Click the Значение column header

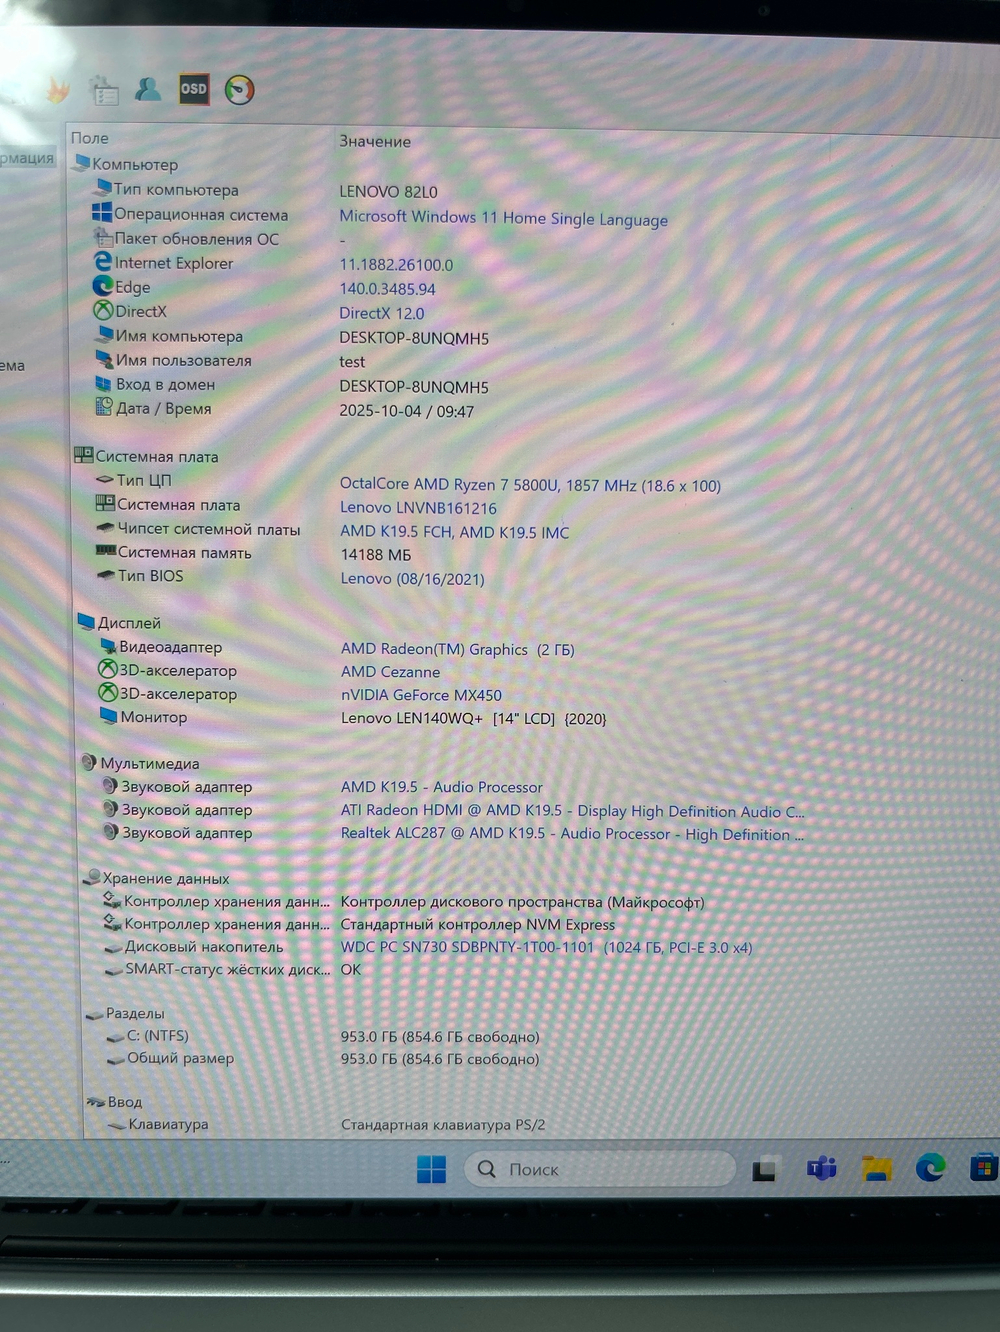[x=375, y=141]
